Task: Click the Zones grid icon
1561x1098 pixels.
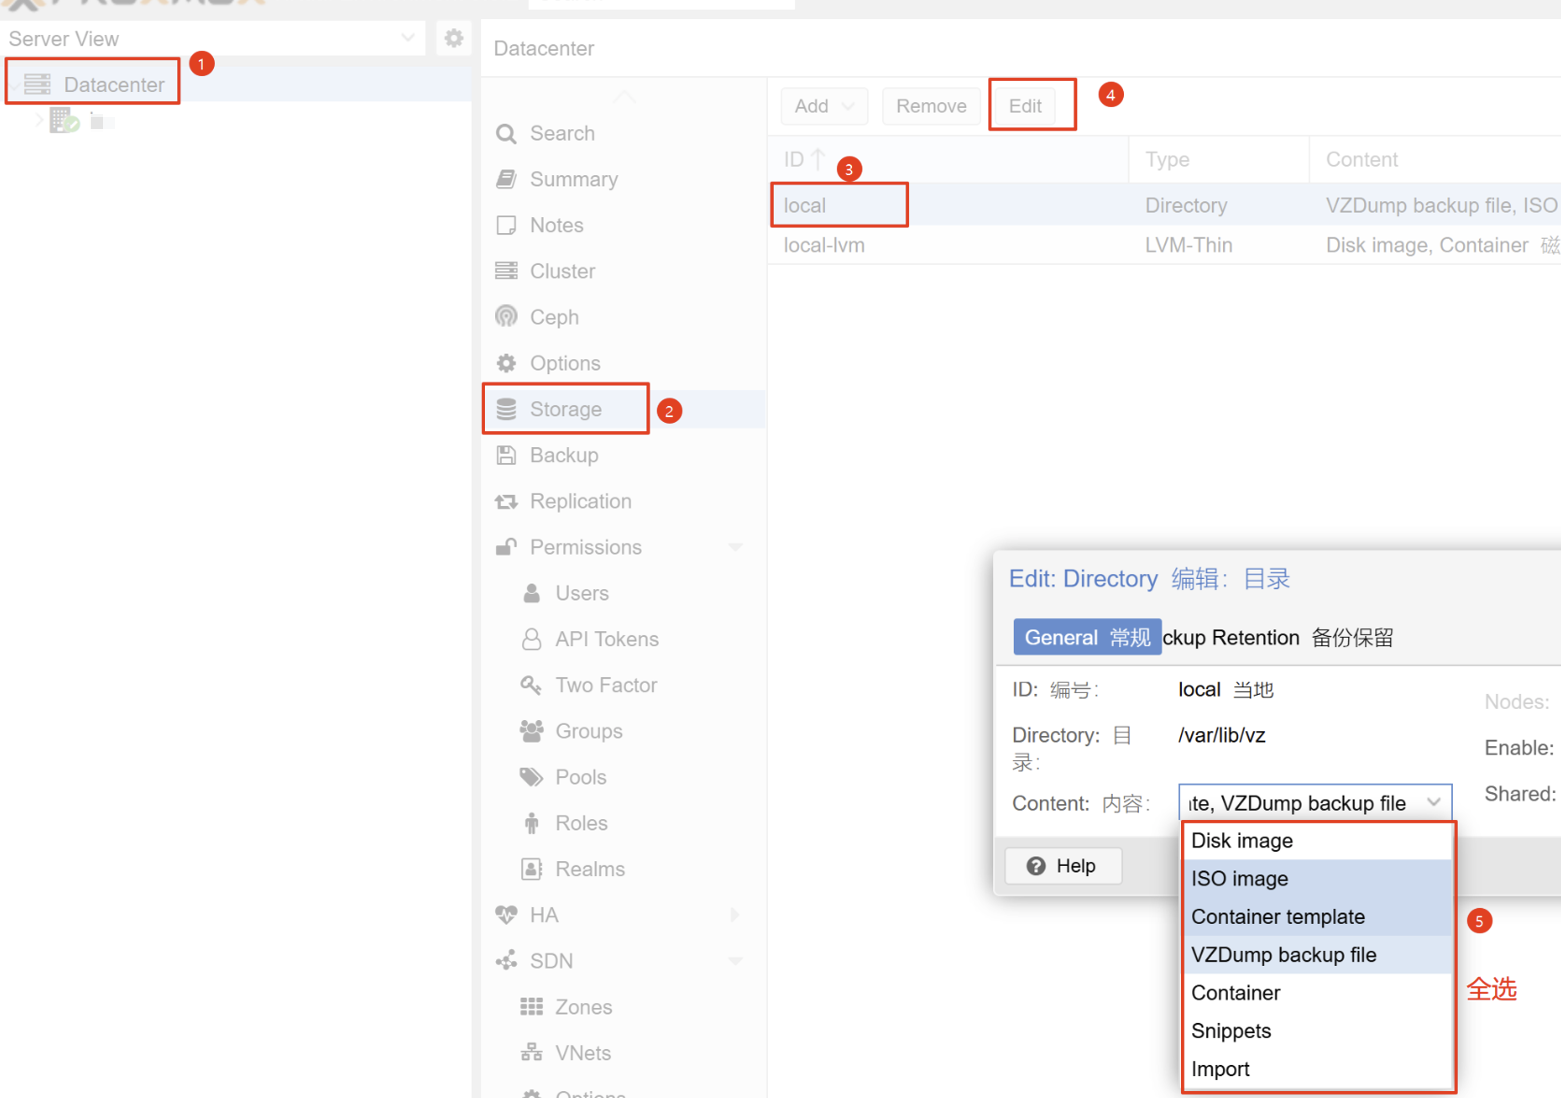Action: point(532,1007)
